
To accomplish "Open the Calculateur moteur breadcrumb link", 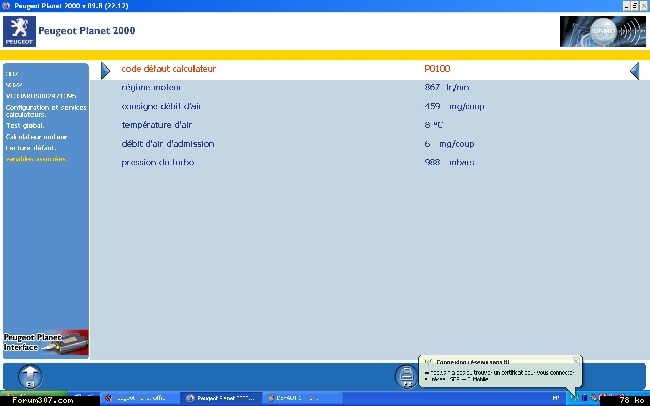I will coord(36,136).
